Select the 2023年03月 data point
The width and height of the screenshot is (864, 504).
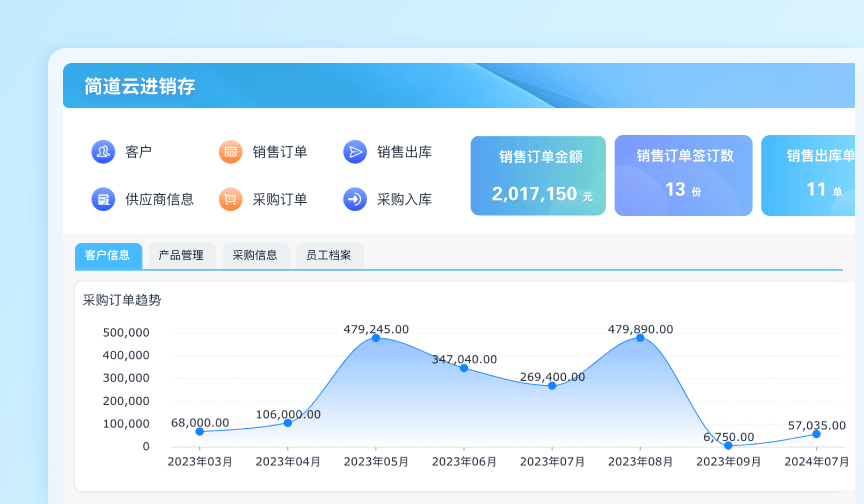(200, 431)
